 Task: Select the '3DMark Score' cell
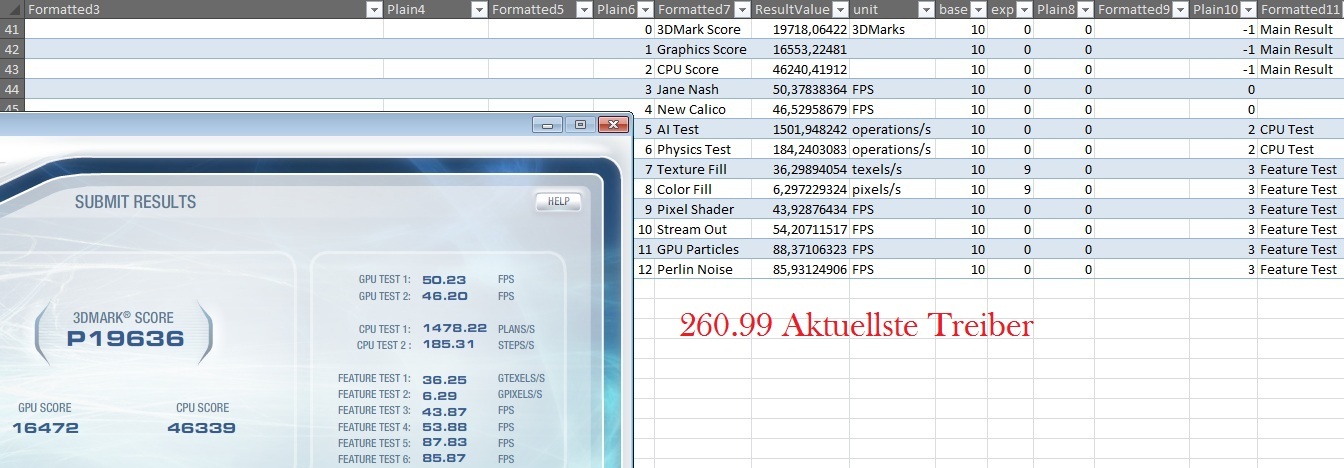coord(703,30)
